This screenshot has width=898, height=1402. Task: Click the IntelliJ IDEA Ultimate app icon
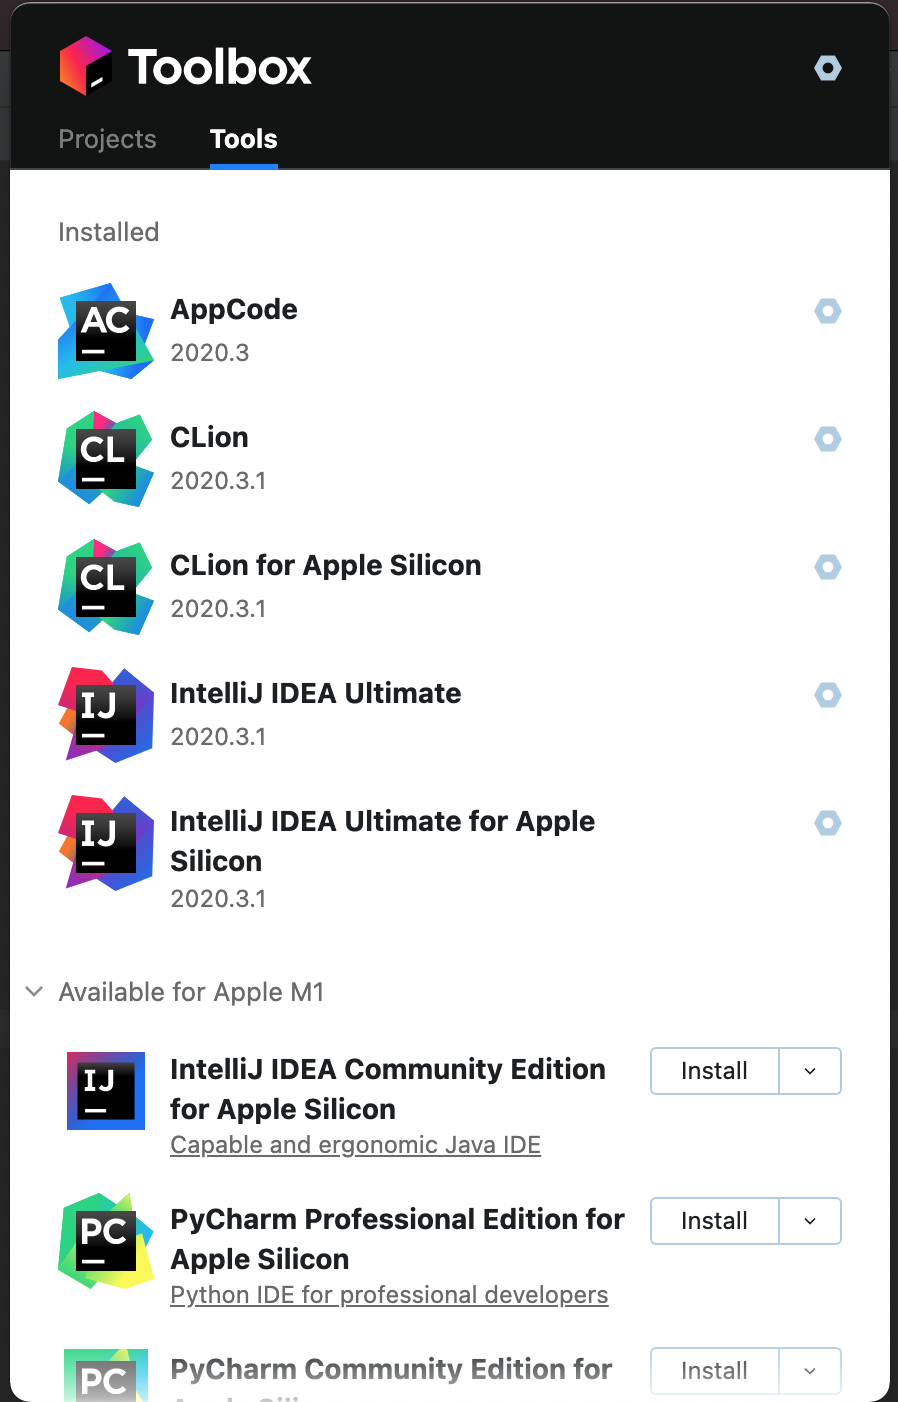click(x=106, y=715)
